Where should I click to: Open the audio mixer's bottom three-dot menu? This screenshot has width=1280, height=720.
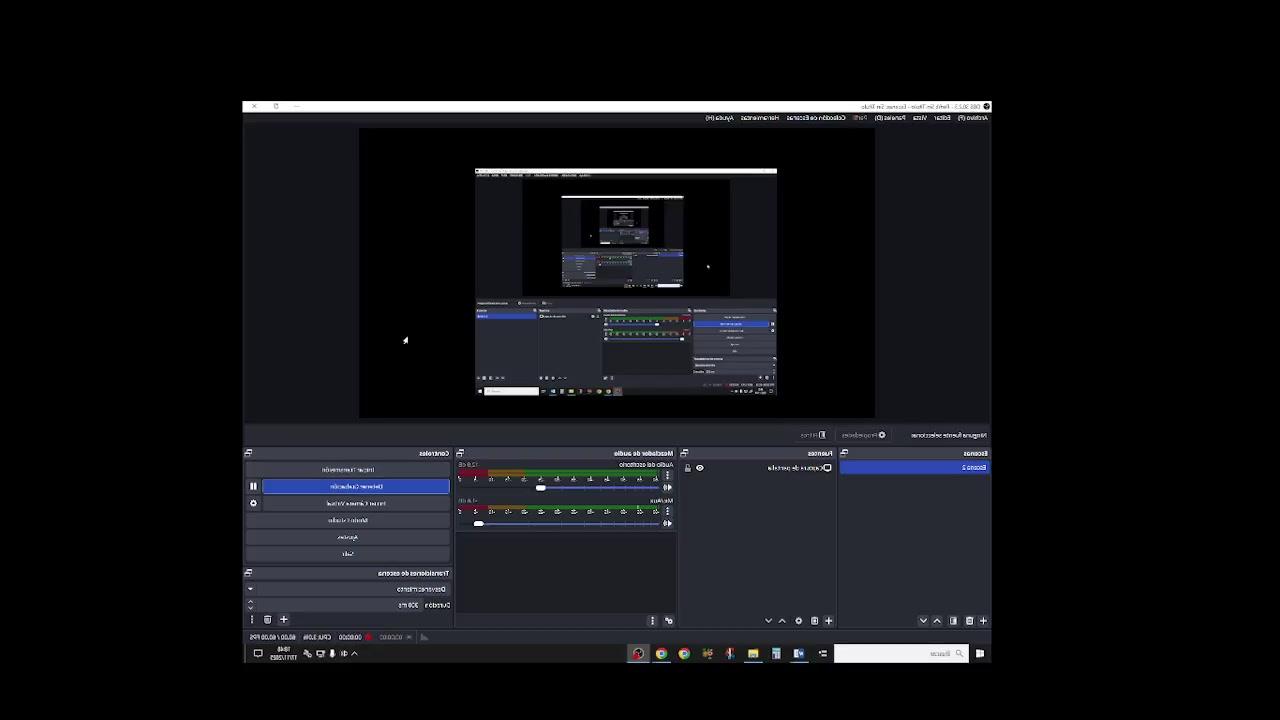click(652, 620)
